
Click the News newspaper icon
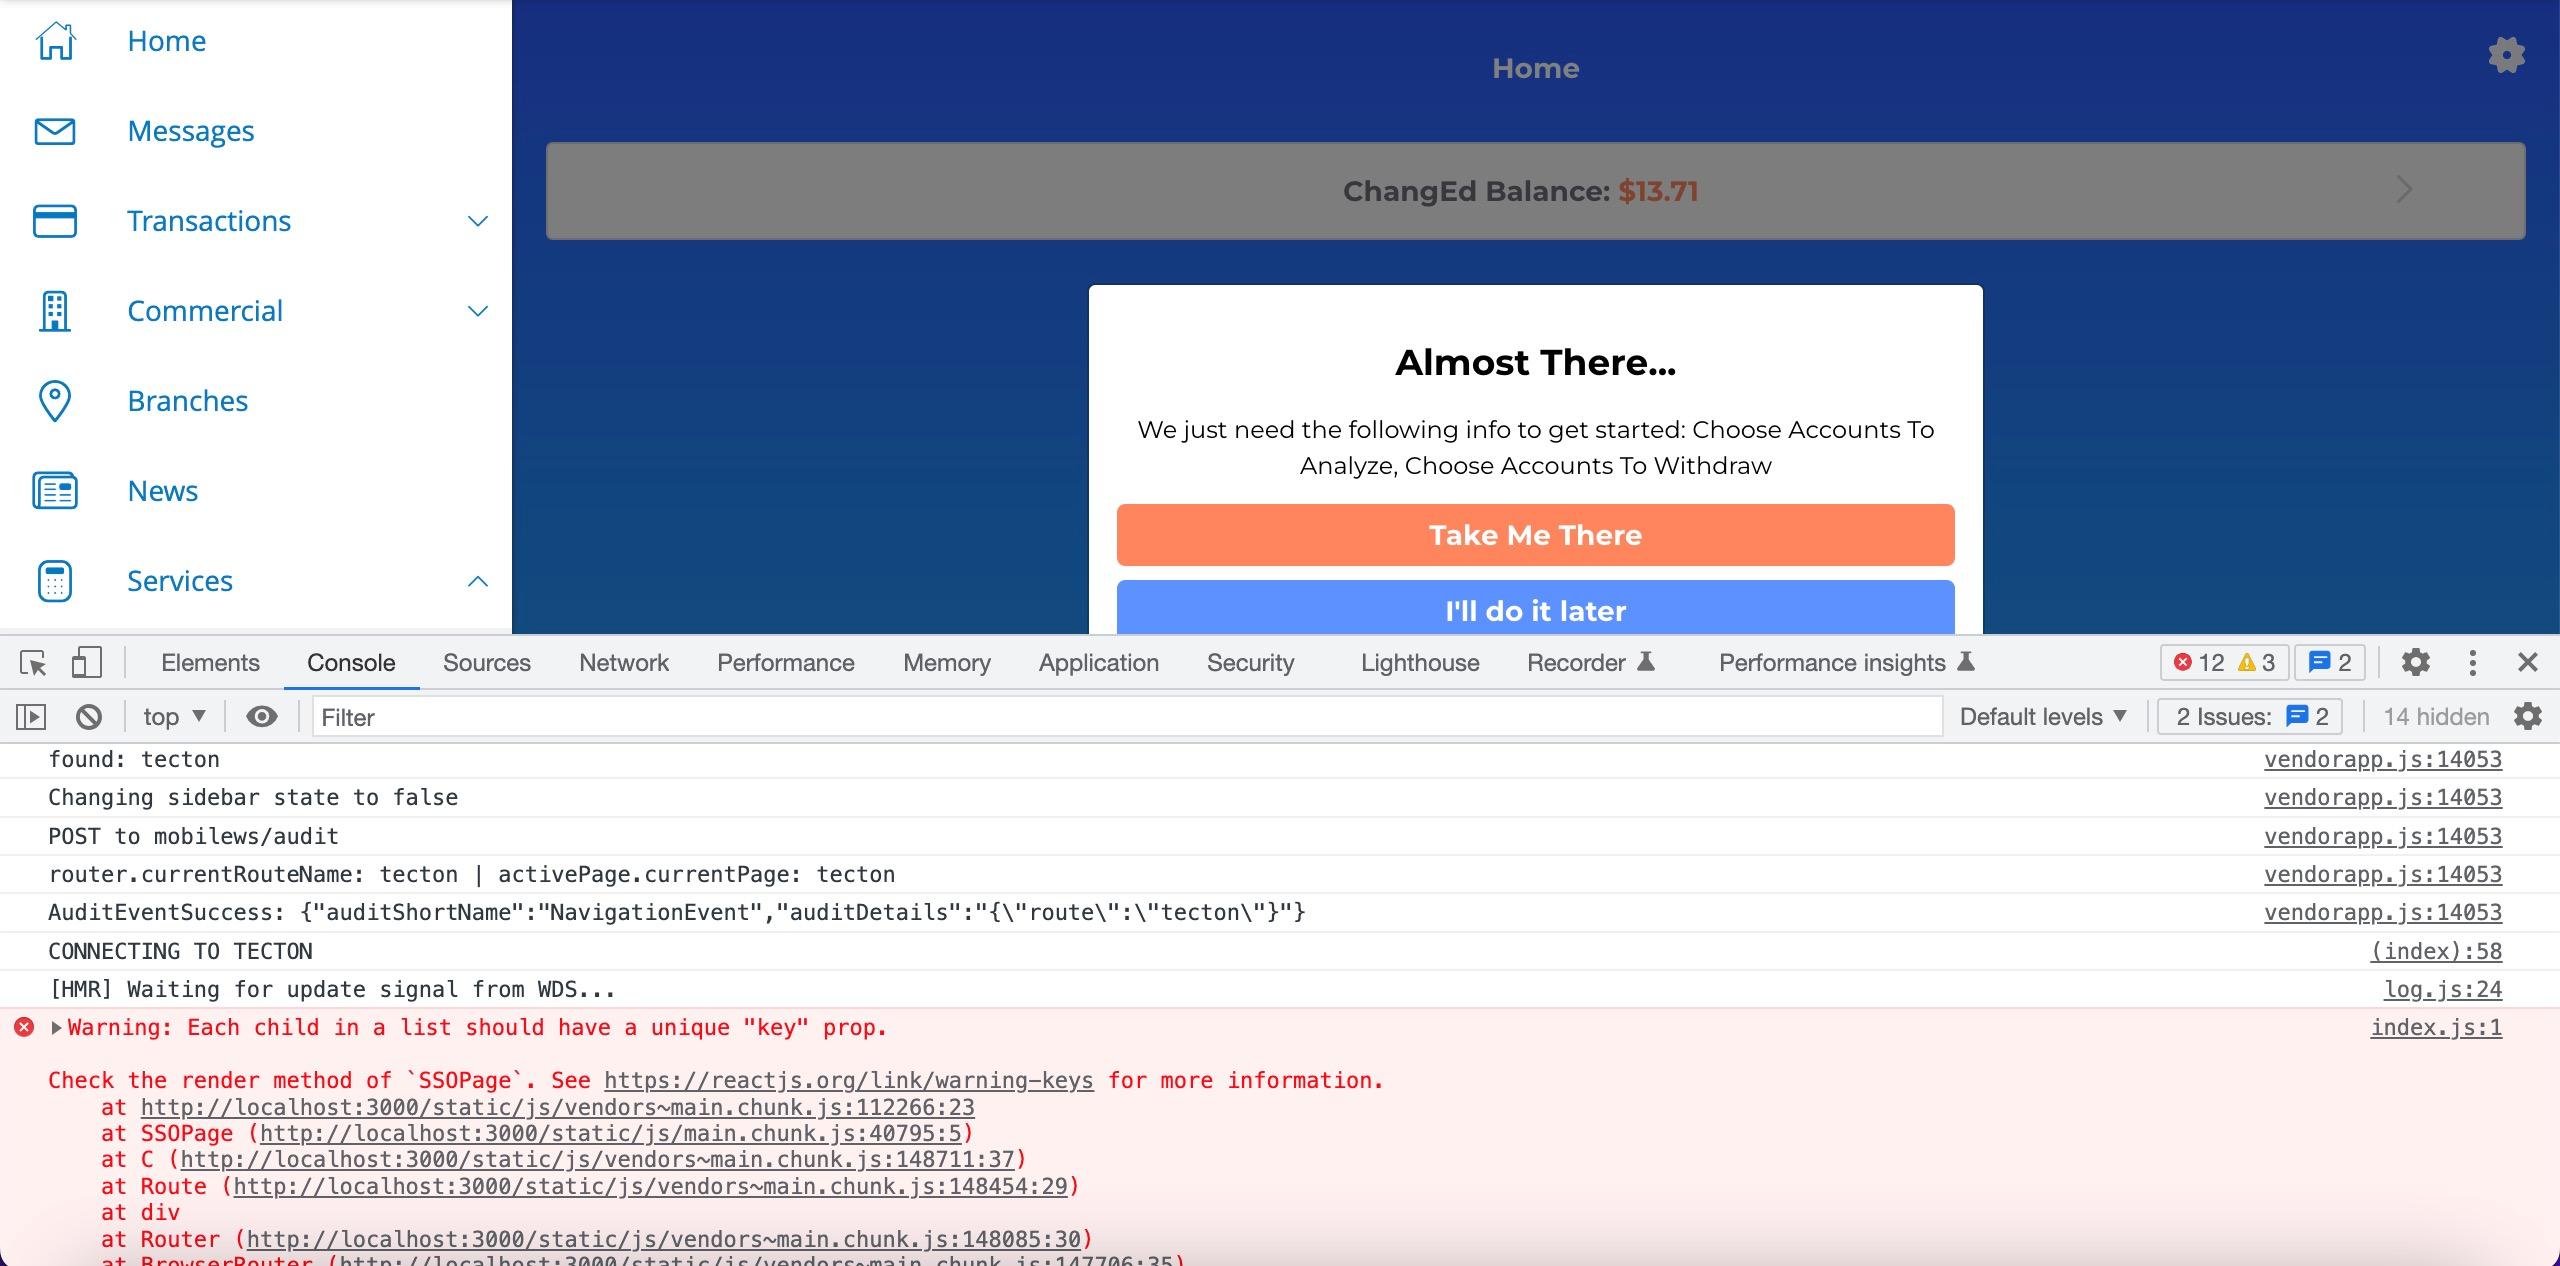click(x=55, y=491)
